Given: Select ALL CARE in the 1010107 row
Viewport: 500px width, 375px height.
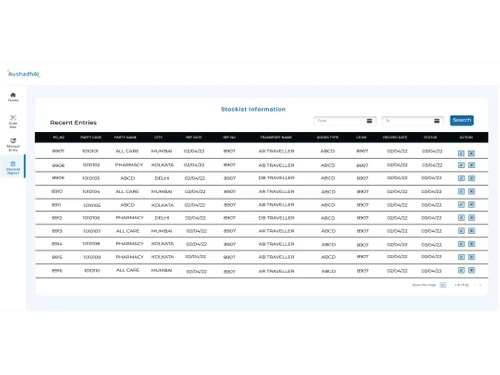Looking at the screenshot, I should click(127, 231).
